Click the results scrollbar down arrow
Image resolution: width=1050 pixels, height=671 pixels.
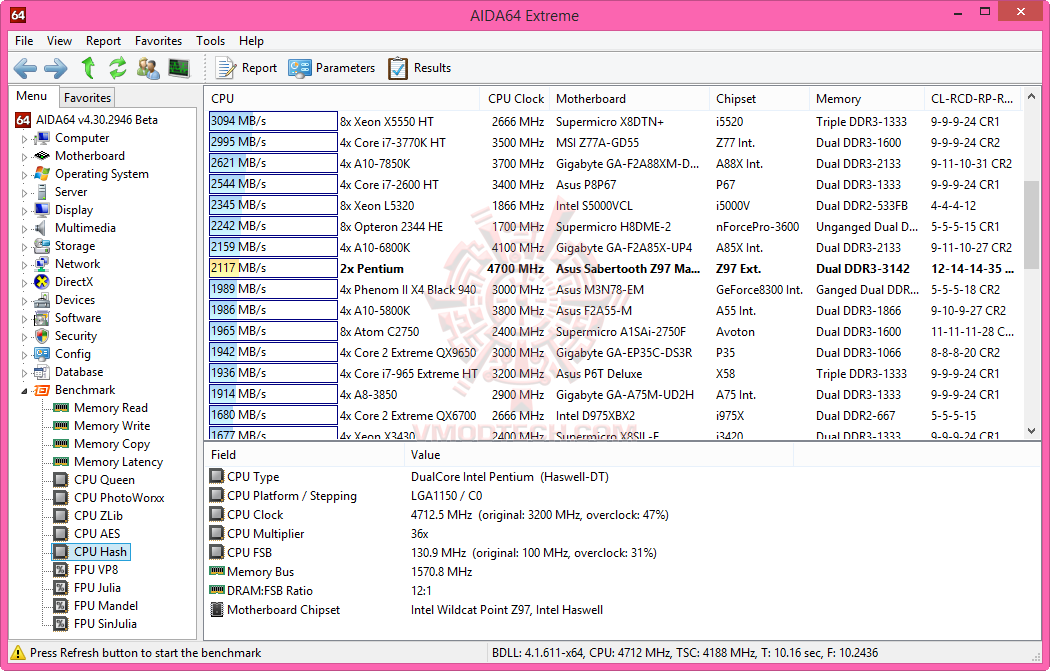[1031, 431]
